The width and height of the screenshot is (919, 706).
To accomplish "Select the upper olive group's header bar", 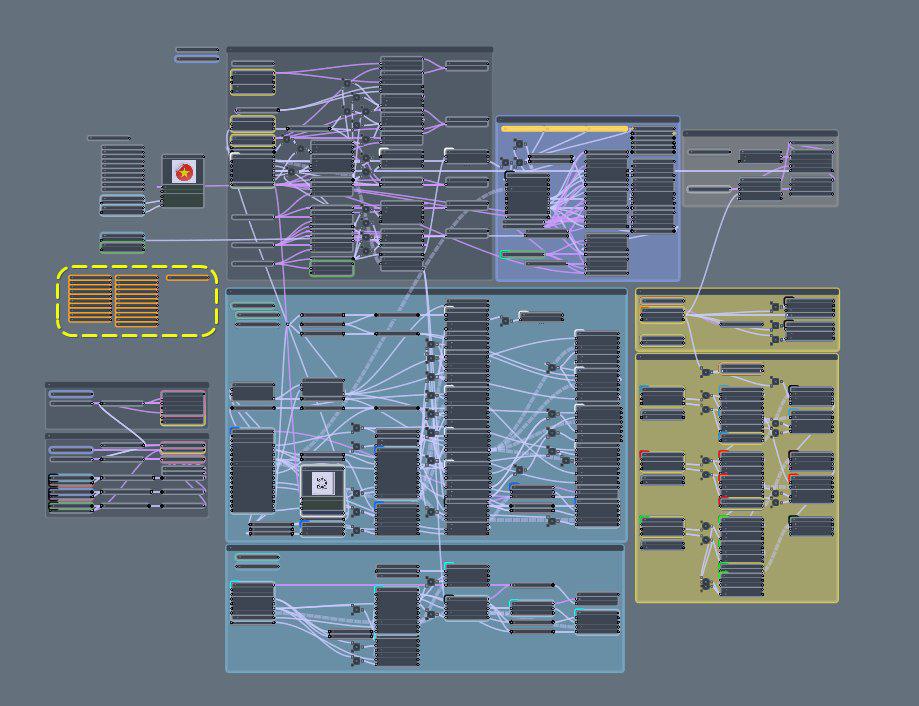I will click(x=737, y=291).
